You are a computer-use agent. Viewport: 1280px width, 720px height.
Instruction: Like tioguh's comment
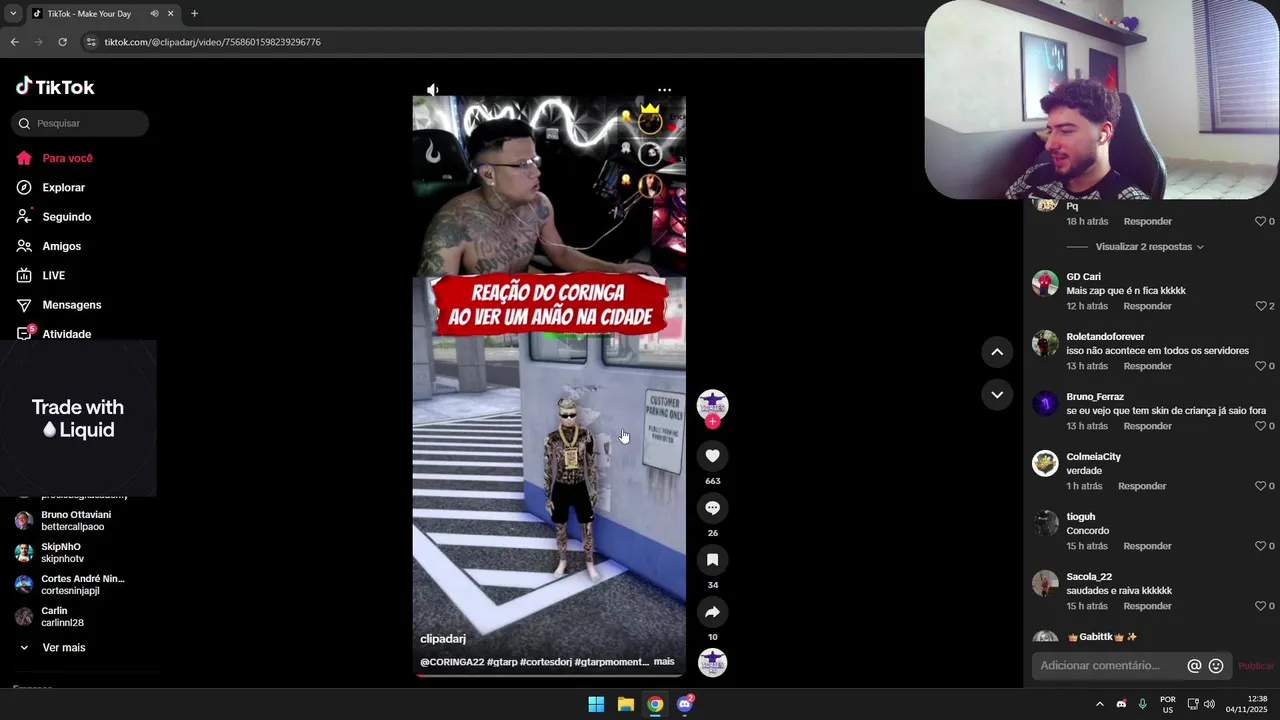click(x=1261, y=546)
